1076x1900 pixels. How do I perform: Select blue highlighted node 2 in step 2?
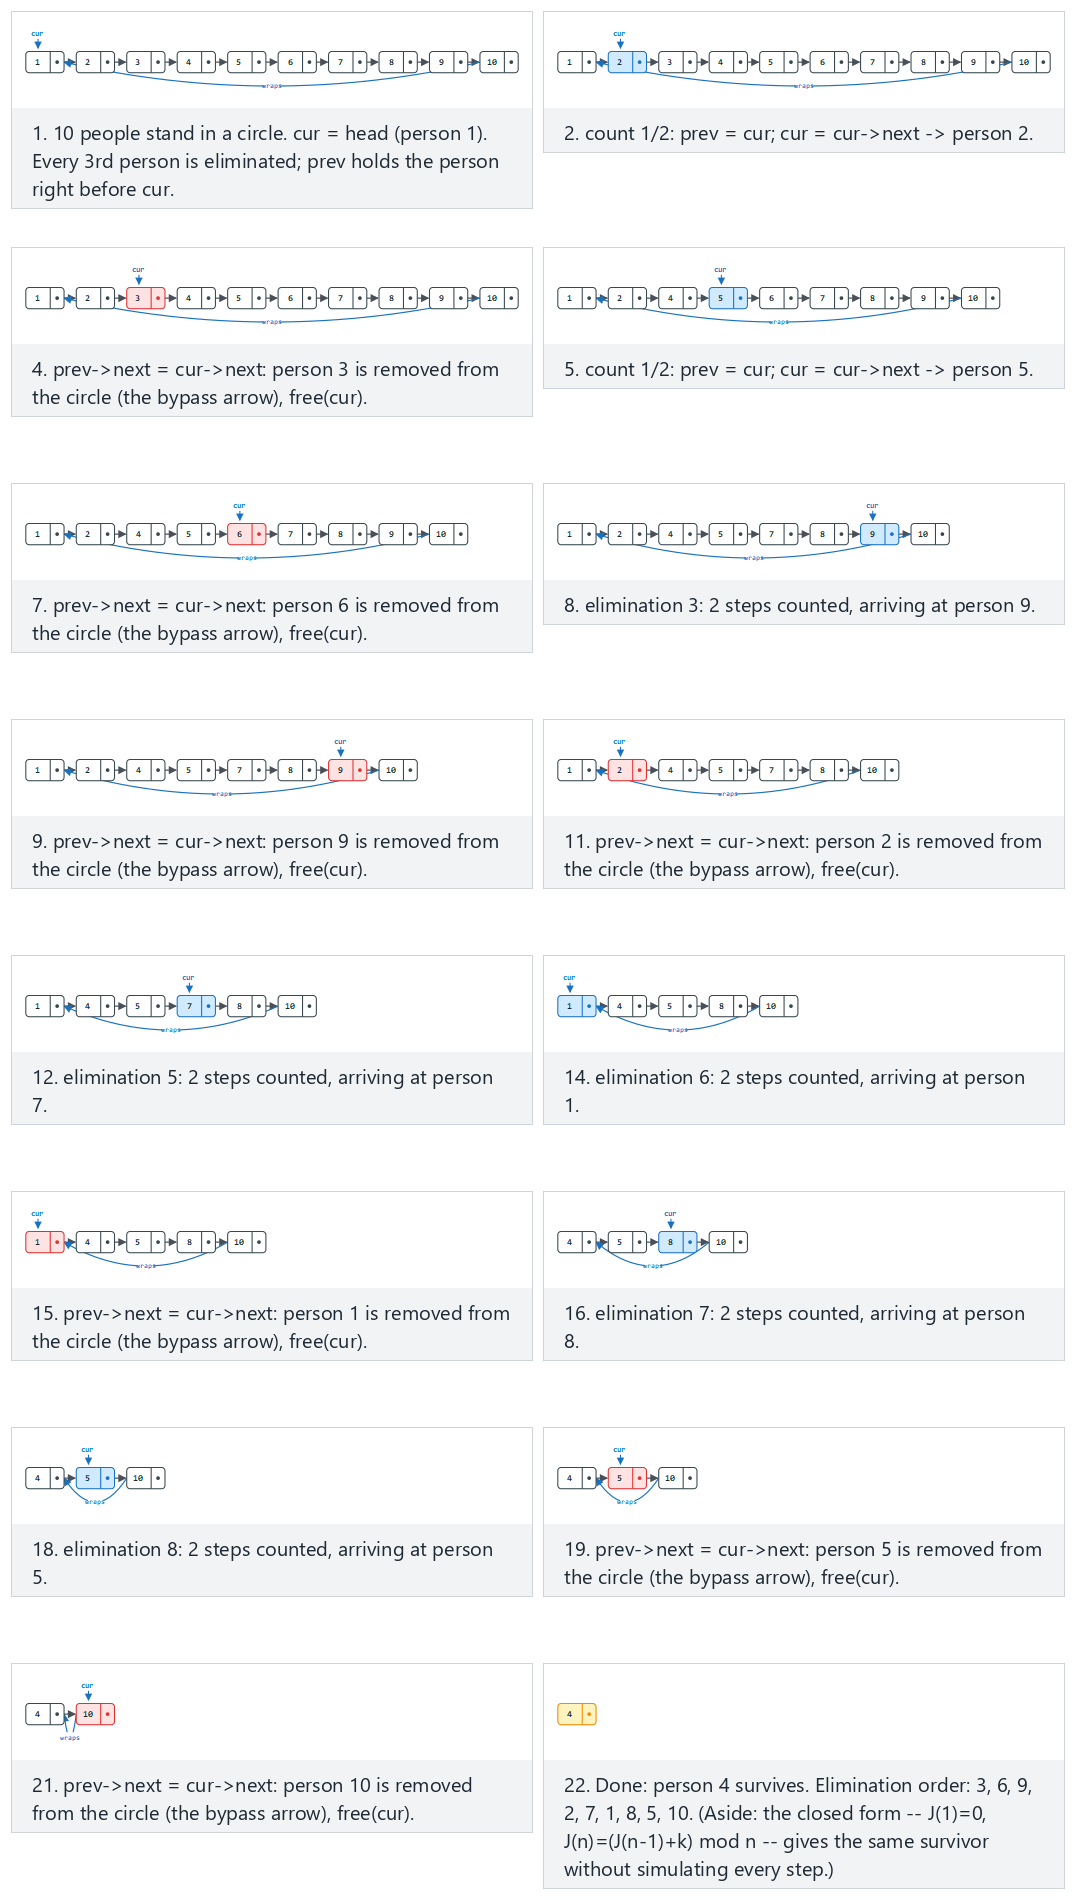[x=627, y=62]
